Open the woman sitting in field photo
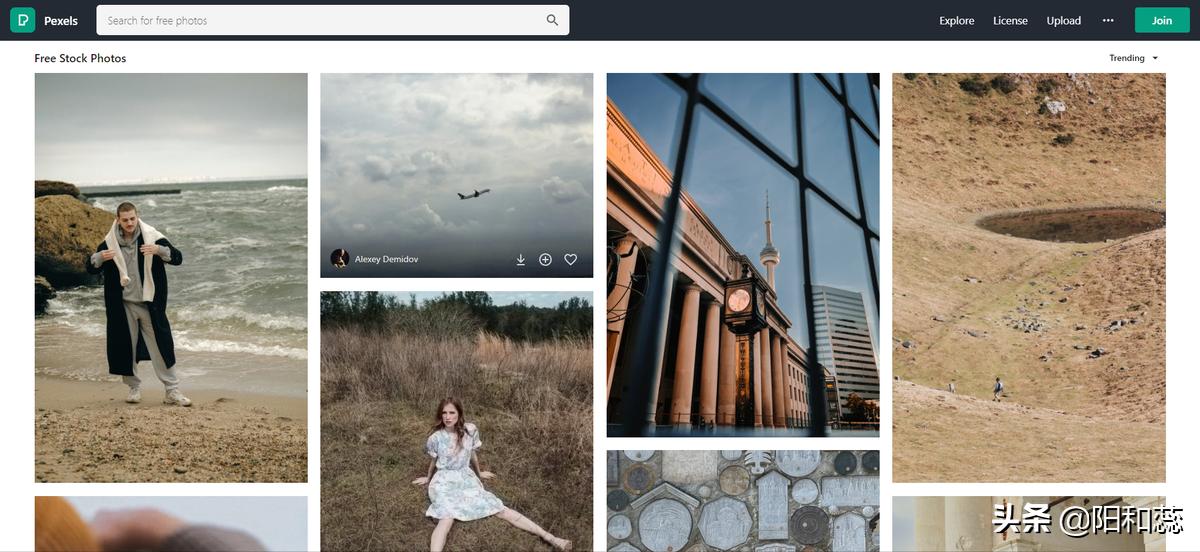This screenshot has width=1200, height=552. pos(456,420)
